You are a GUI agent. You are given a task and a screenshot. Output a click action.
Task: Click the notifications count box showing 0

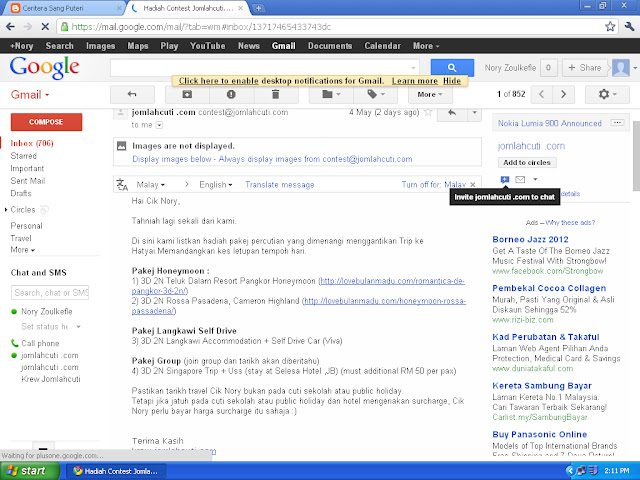coord(548,68)
